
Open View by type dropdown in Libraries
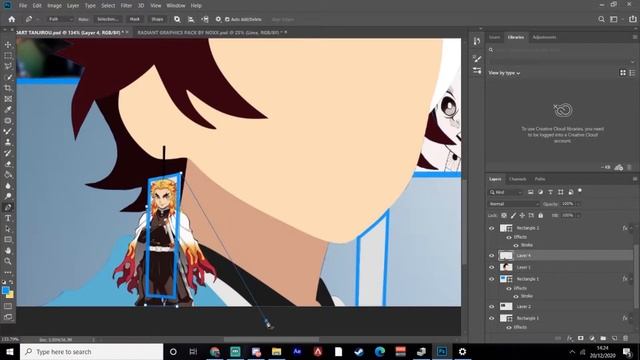click(504, 73)
